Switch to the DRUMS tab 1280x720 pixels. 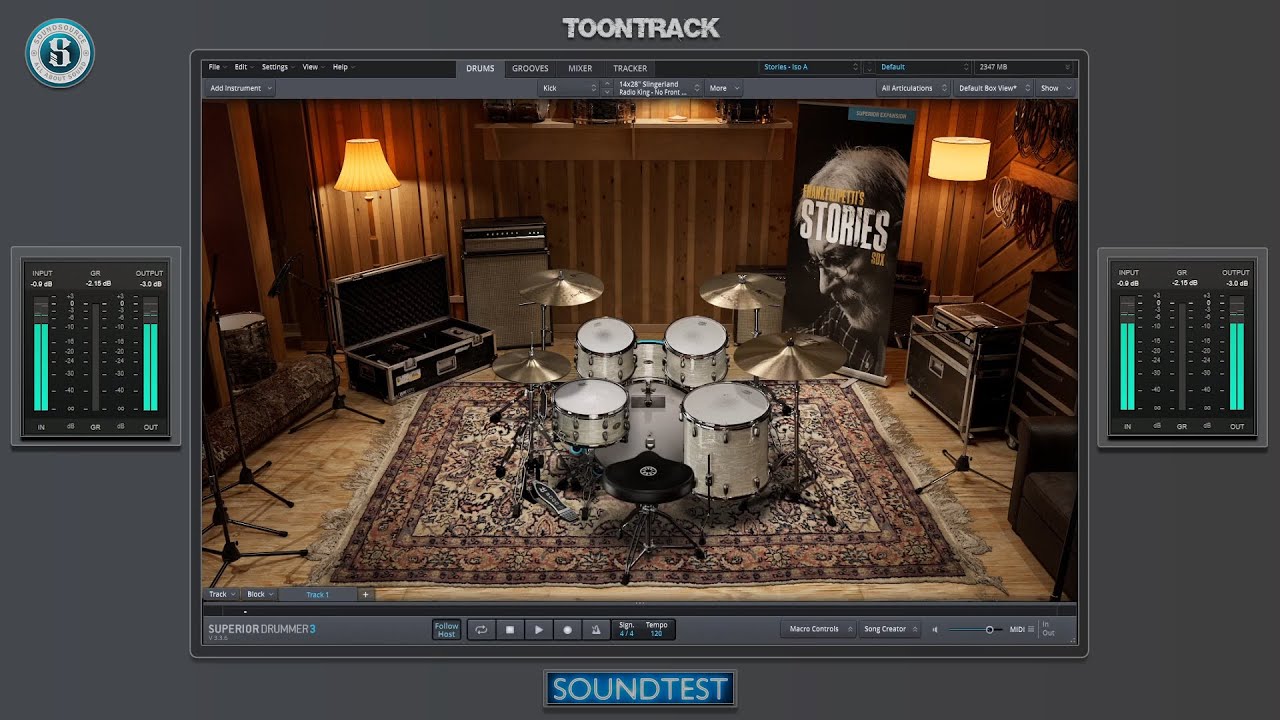480,68
